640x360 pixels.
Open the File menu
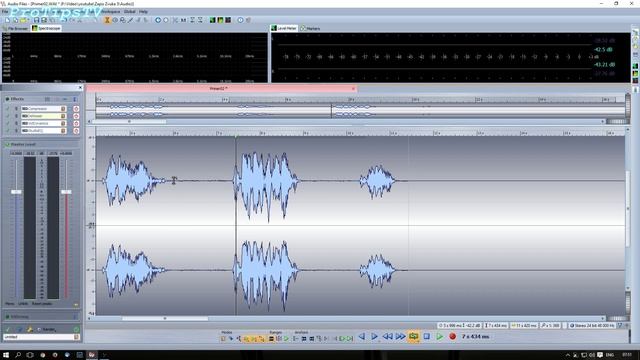[x=5, y=12]
